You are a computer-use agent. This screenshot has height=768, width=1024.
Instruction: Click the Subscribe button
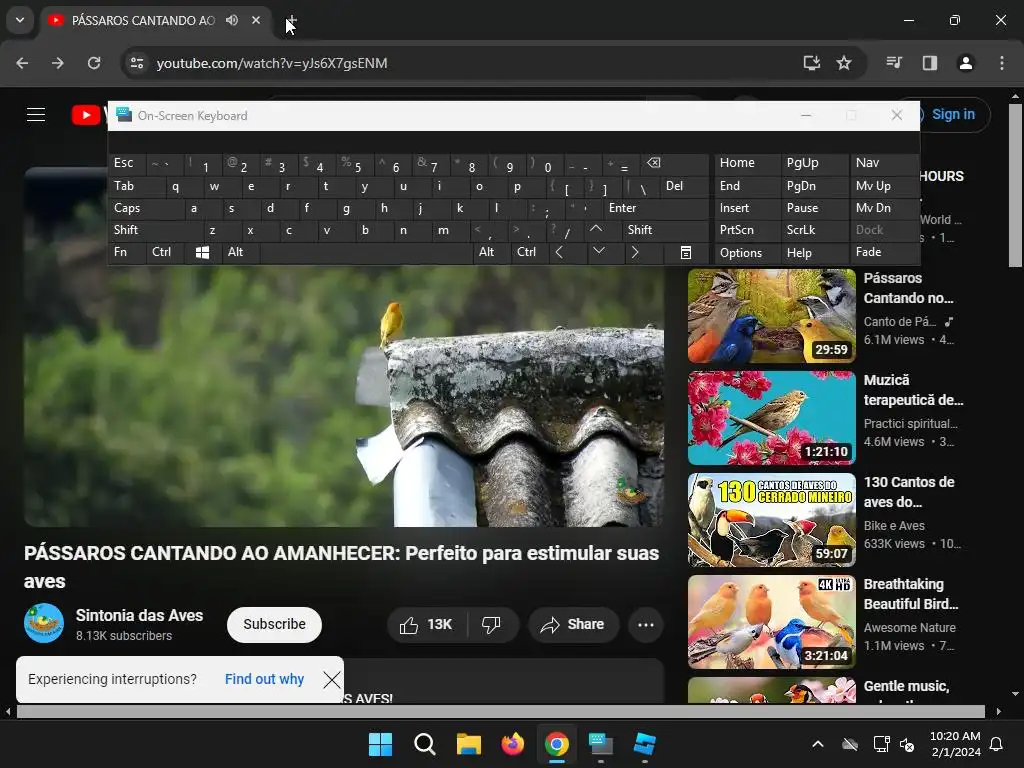click(274, 624)
